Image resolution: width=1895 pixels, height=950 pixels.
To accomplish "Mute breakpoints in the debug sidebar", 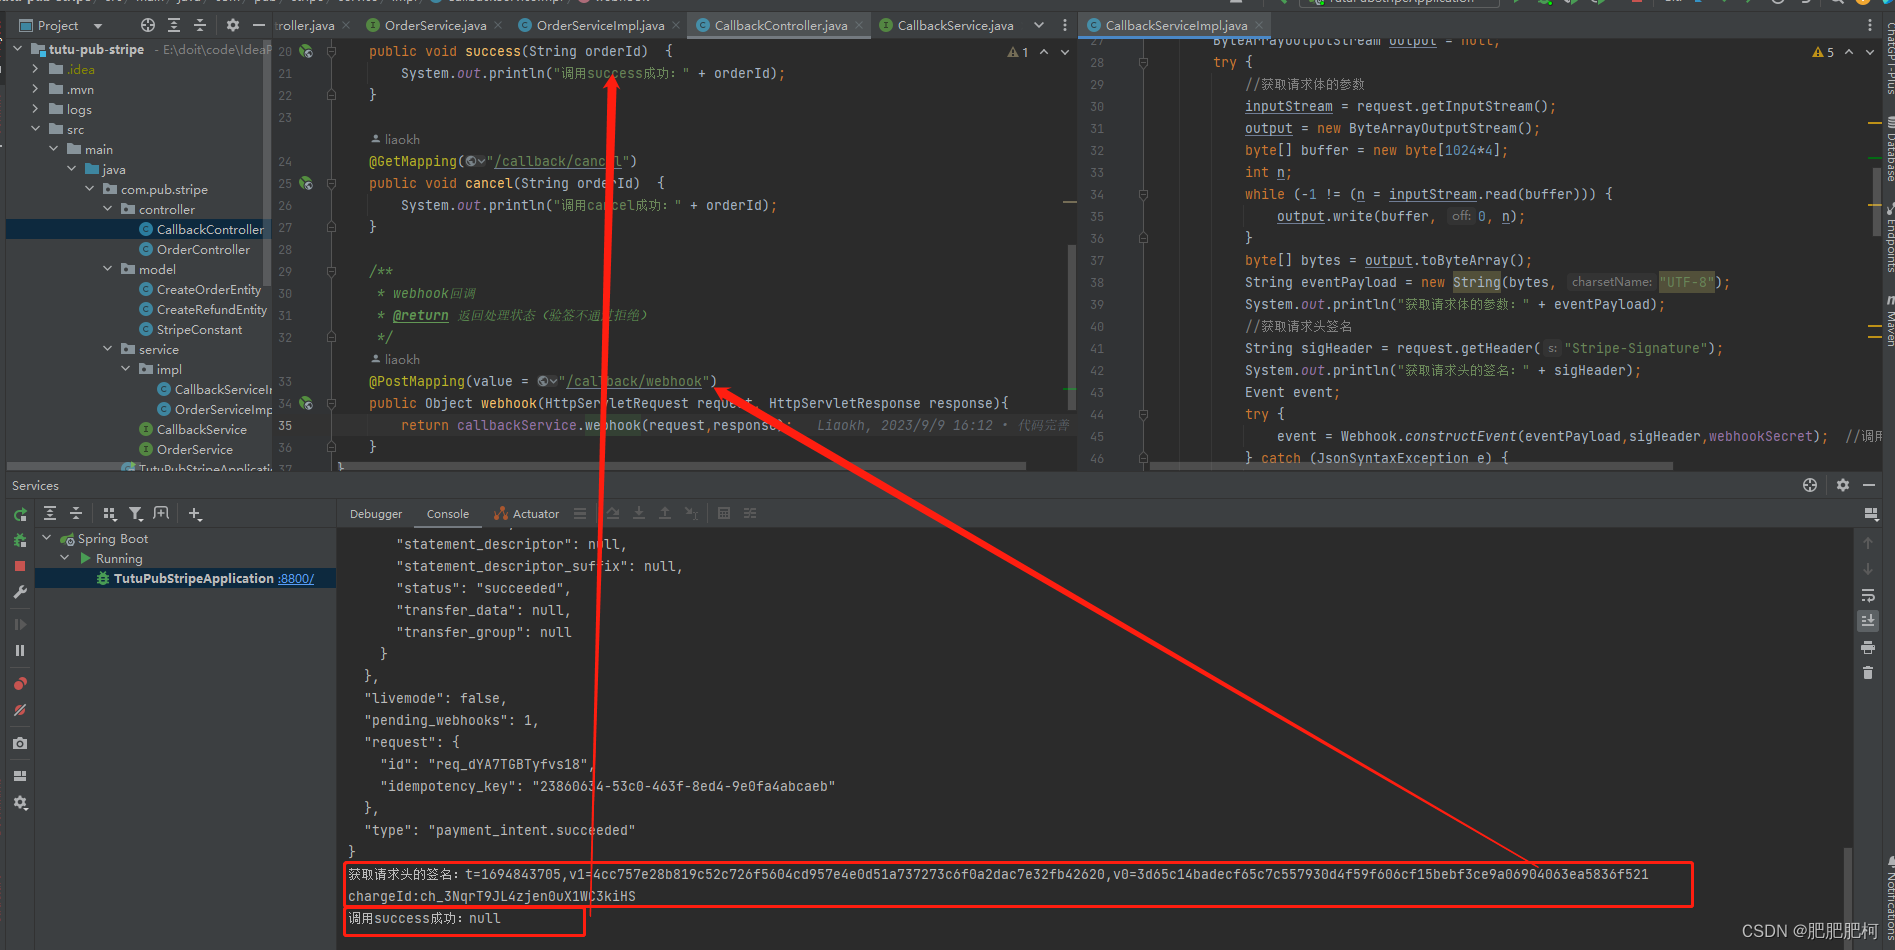I will click(x=20, y=709).
